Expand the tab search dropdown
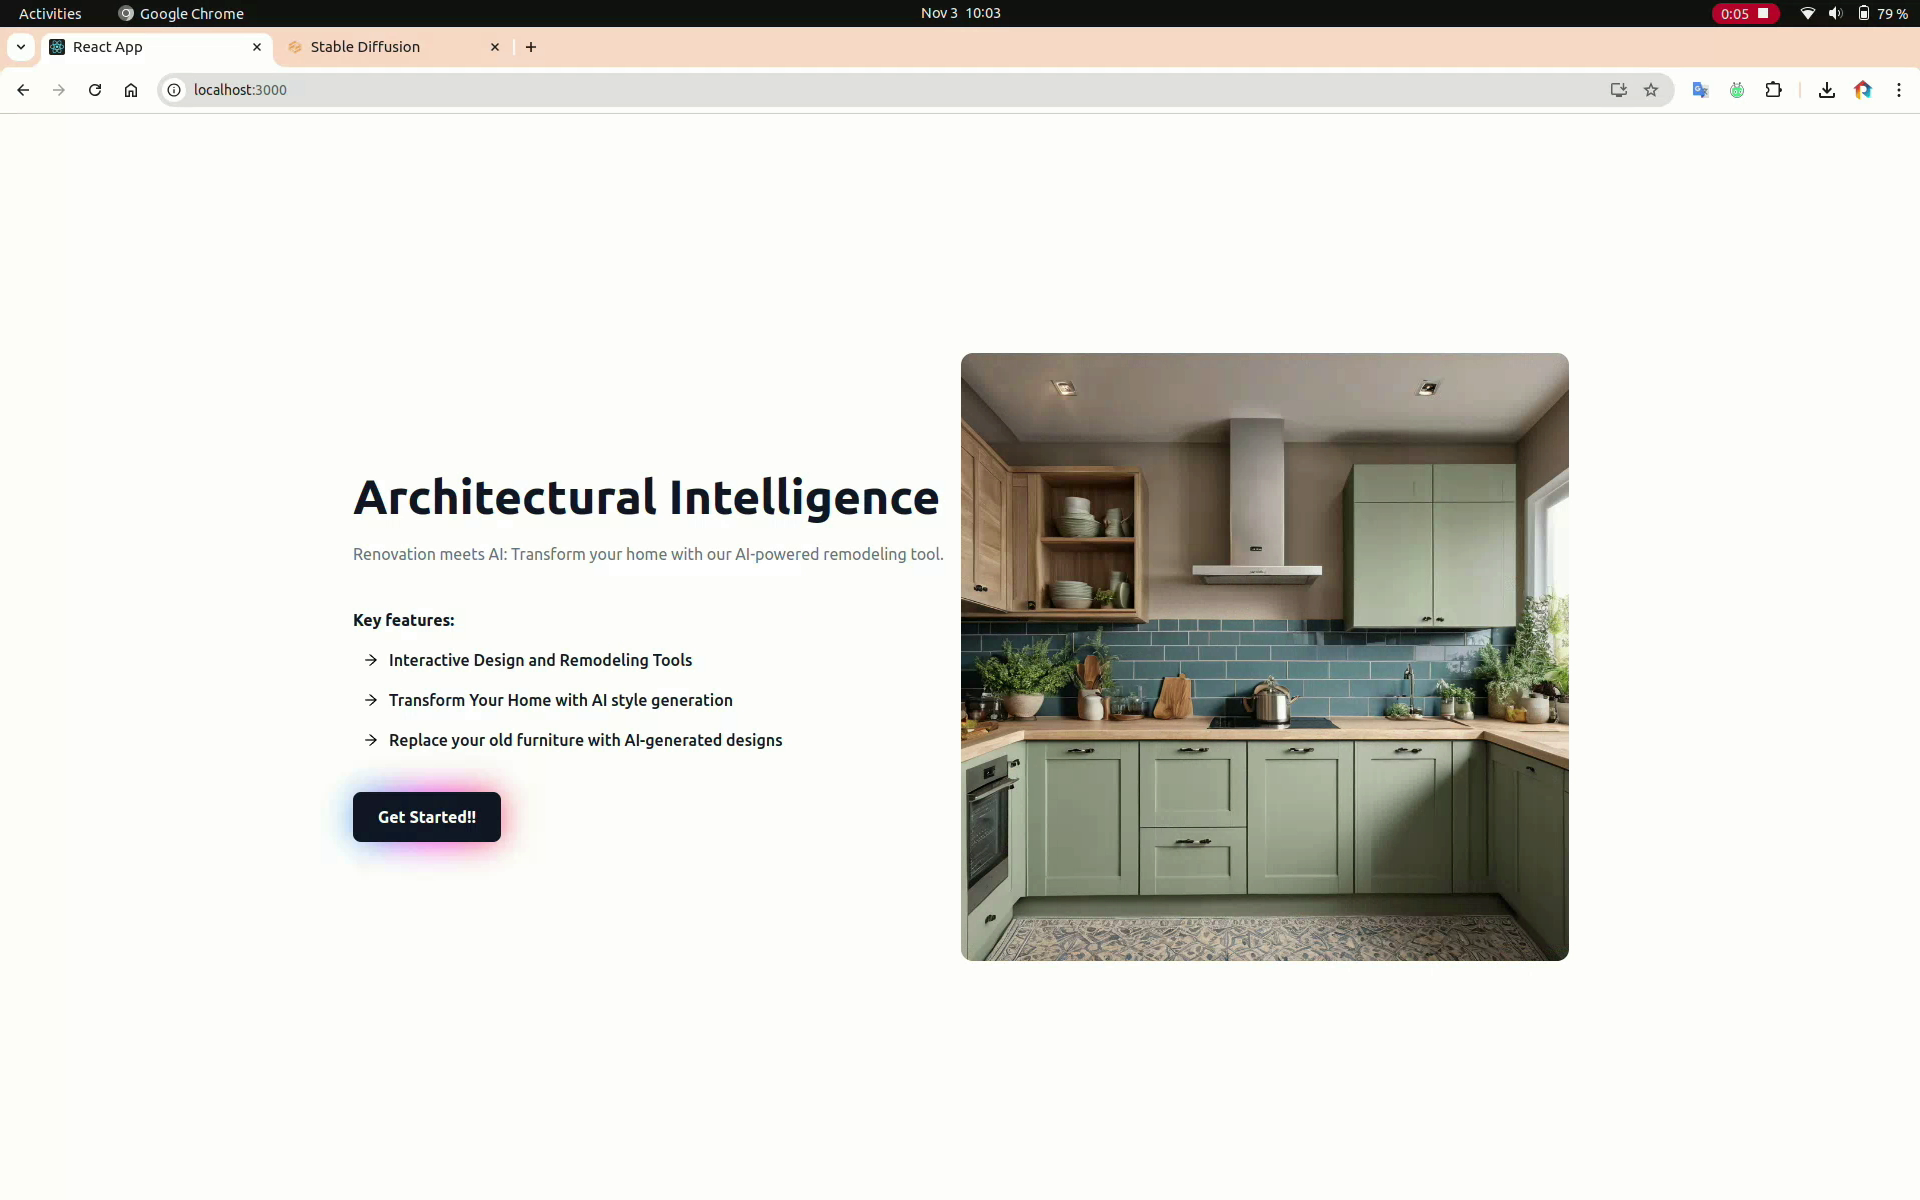The width and height of the screenshot is (1920, 1200). (x=21, y=47)
